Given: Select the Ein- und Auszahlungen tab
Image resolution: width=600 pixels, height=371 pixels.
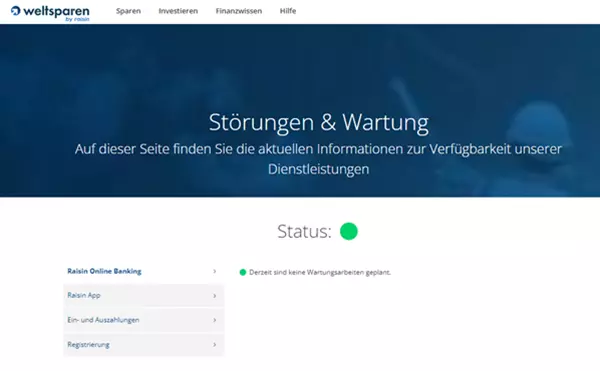Looking at the screenshot, I should 143,320.
